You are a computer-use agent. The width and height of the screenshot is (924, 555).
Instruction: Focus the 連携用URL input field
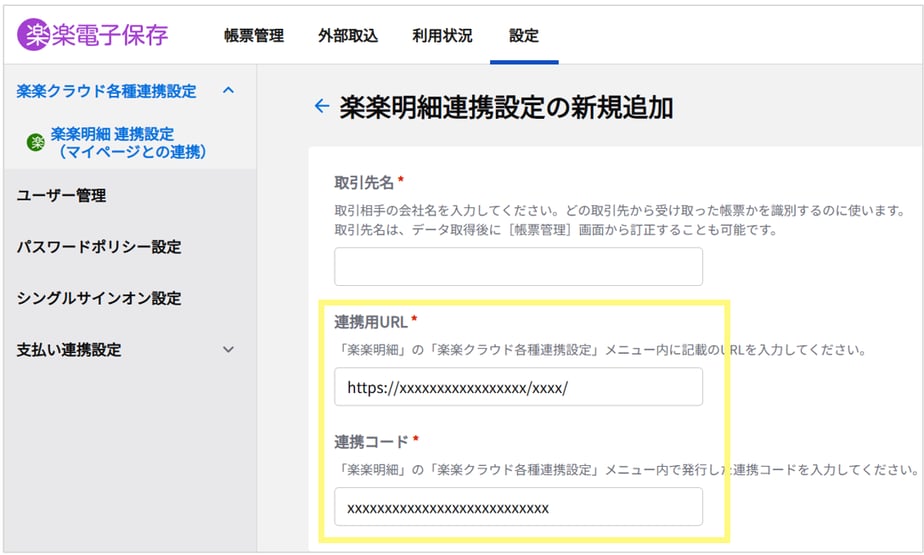click(519, 386)
